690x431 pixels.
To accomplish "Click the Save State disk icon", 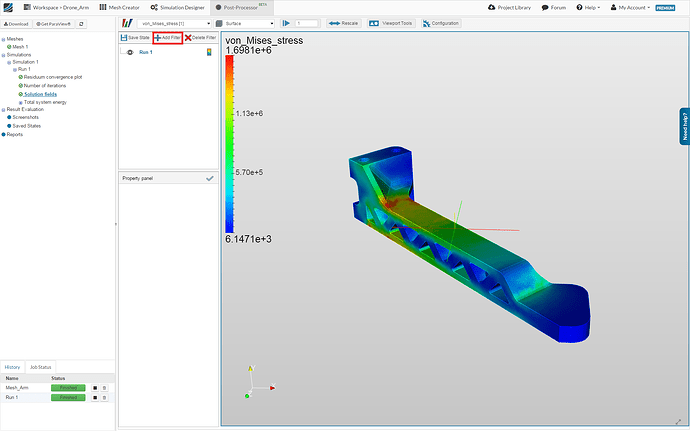I will pyautogui.click(x=124, y=37).
